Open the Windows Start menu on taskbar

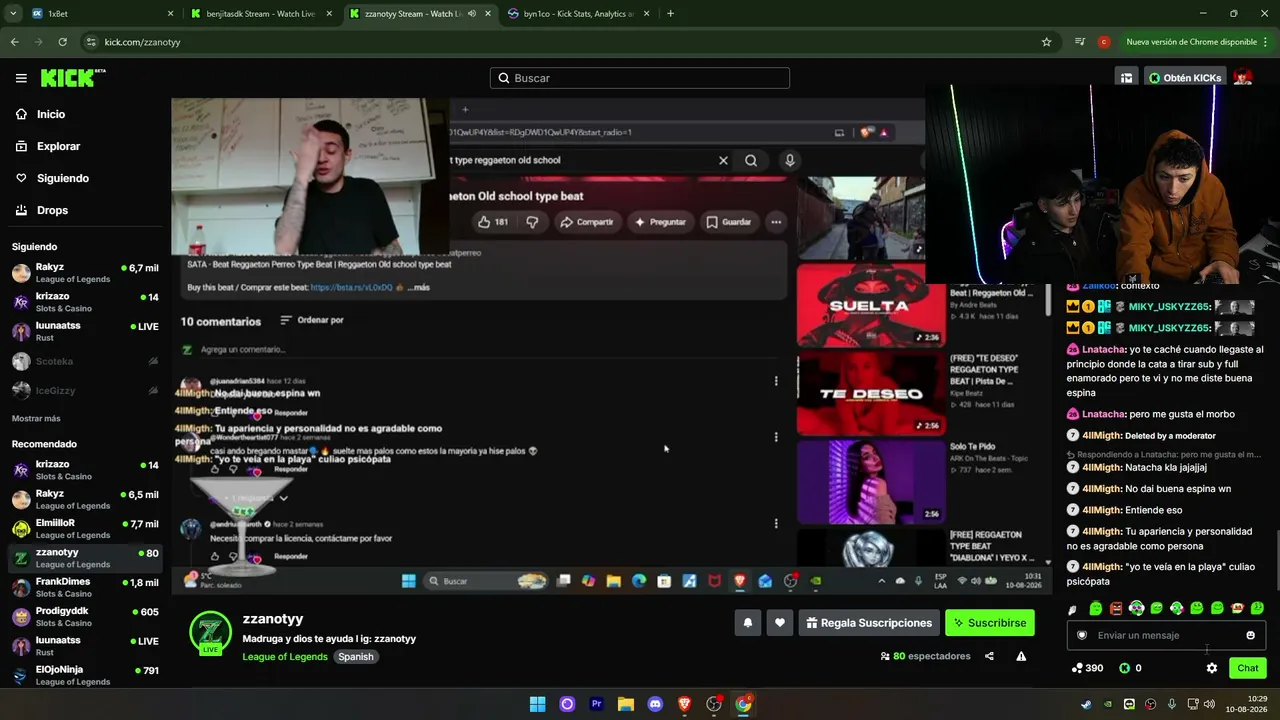click(x=537, y=704)
